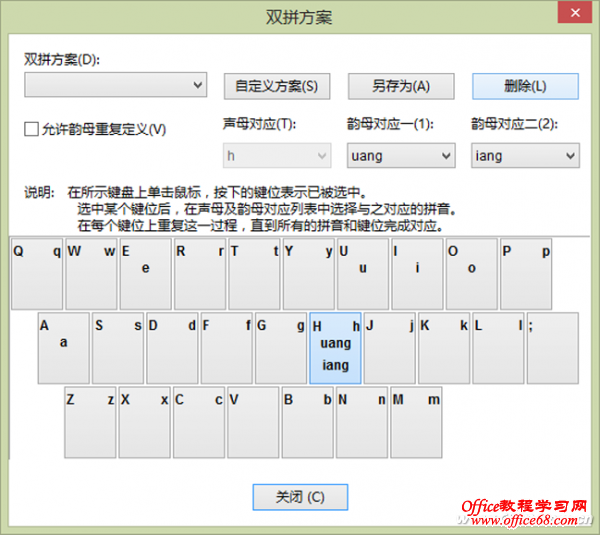Select the Z key on keyboard

click(x=90, y=422)
